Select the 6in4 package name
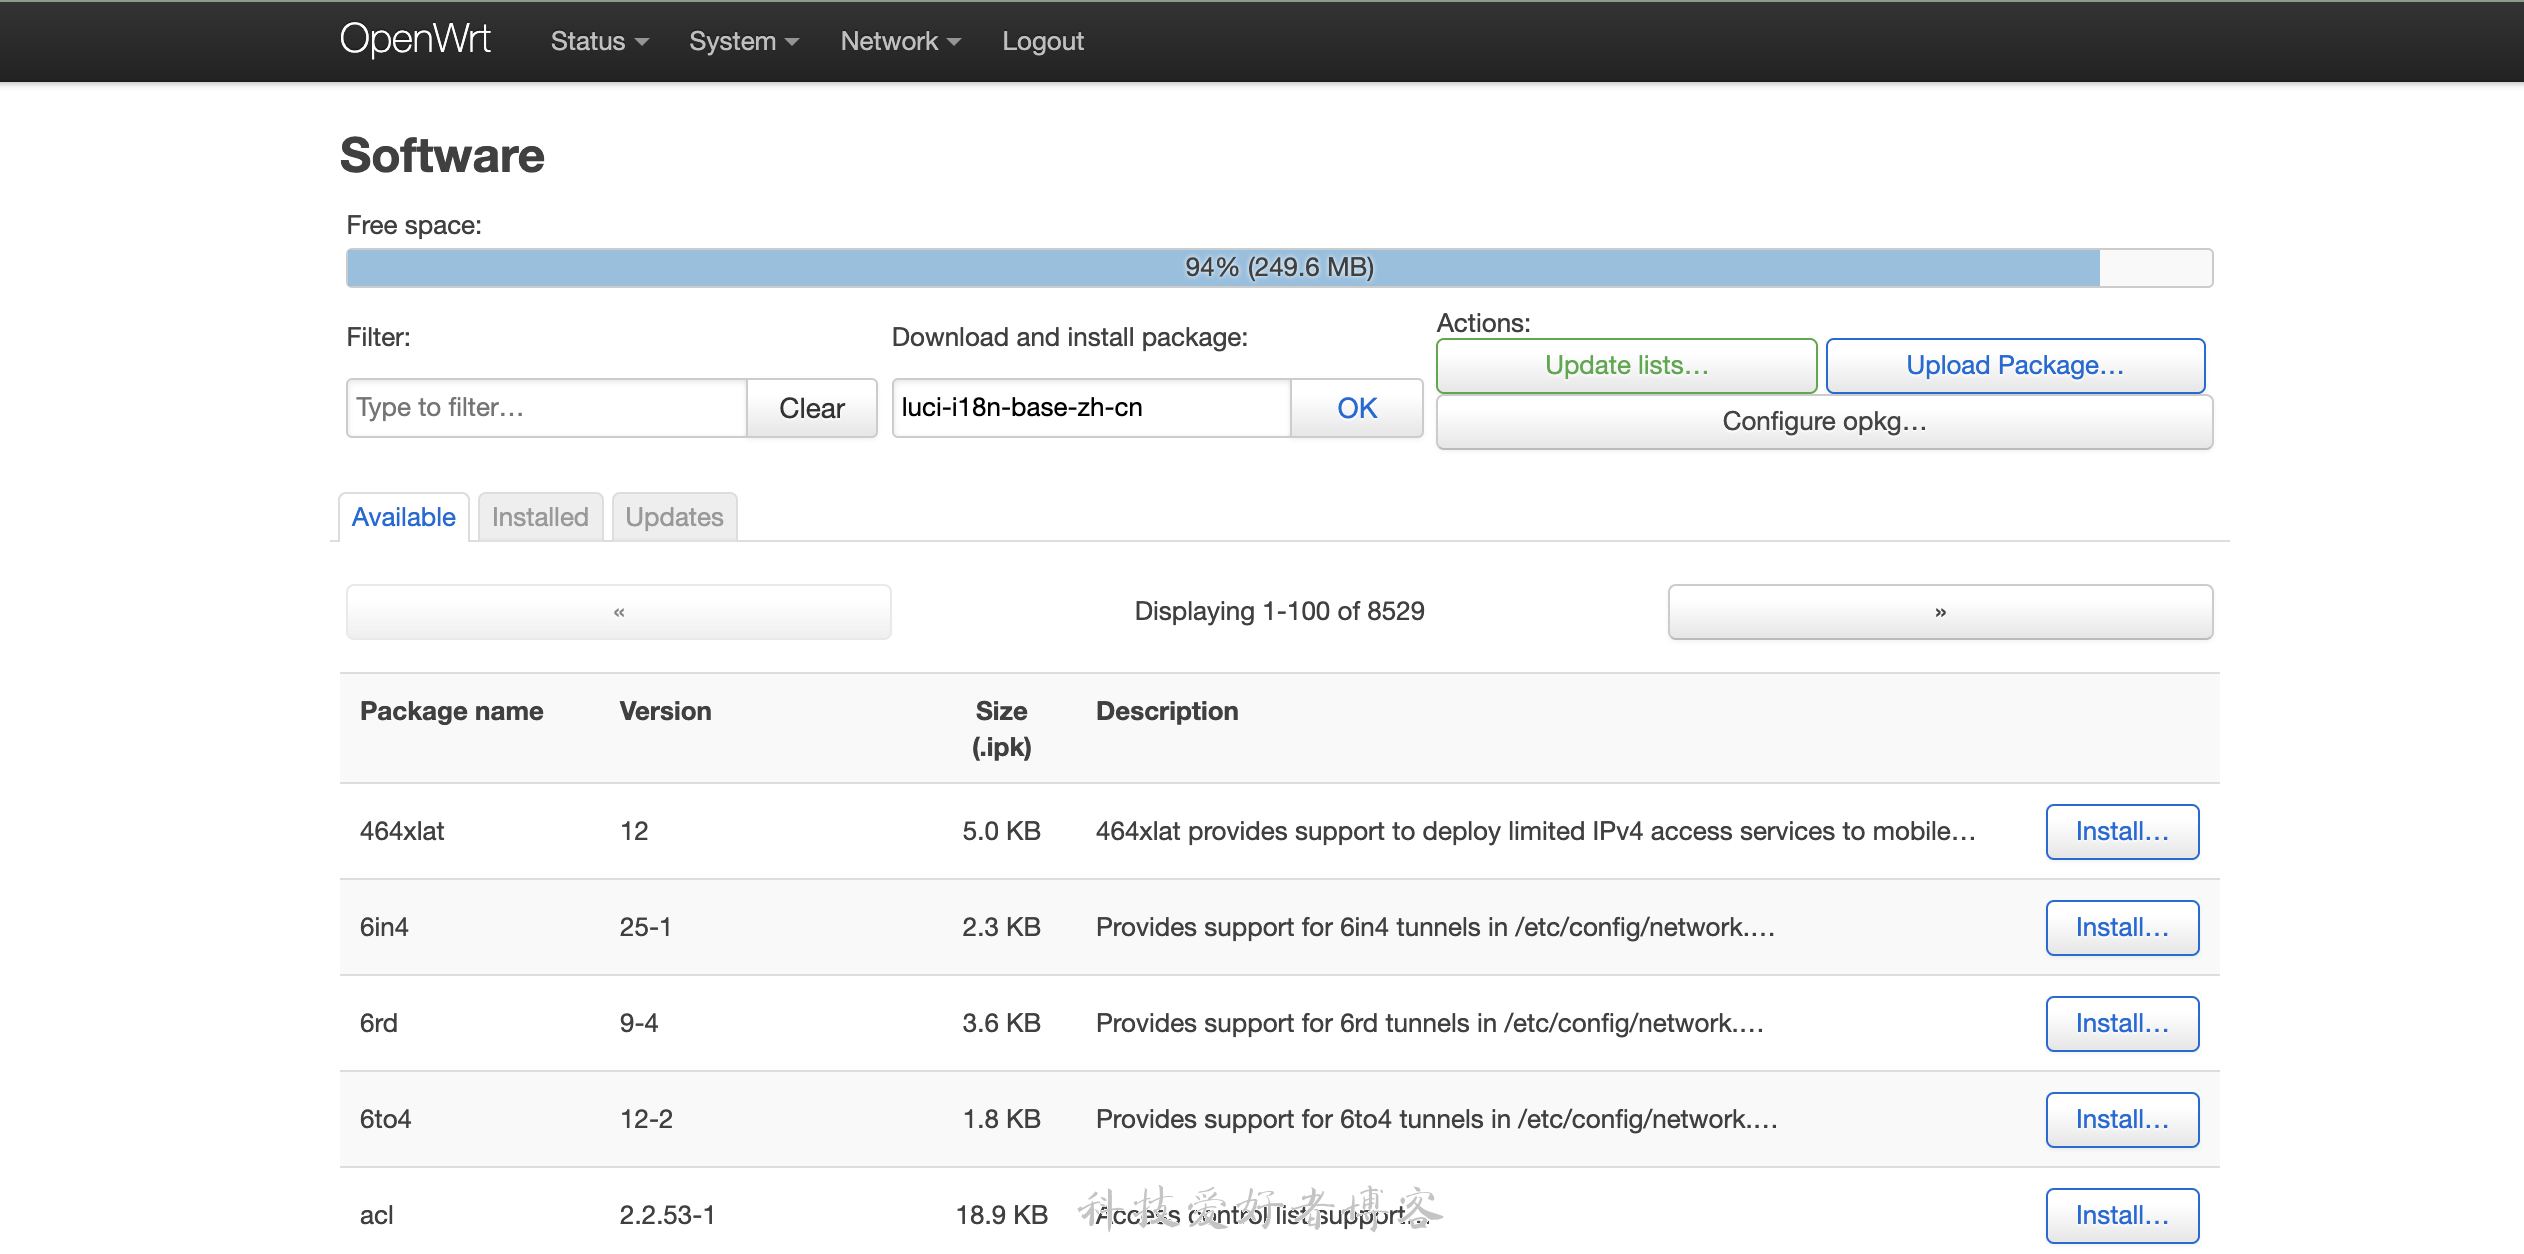This screenshot has height=1254, width=2524. [x=384, y=927]
